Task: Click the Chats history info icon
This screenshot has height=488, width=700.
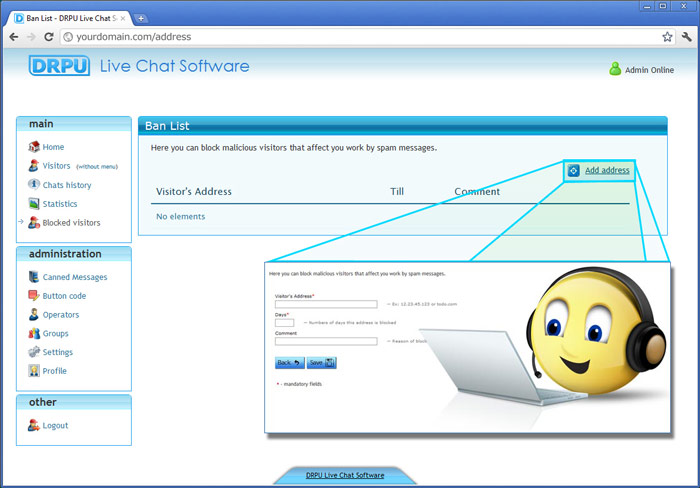Action: 34,184
